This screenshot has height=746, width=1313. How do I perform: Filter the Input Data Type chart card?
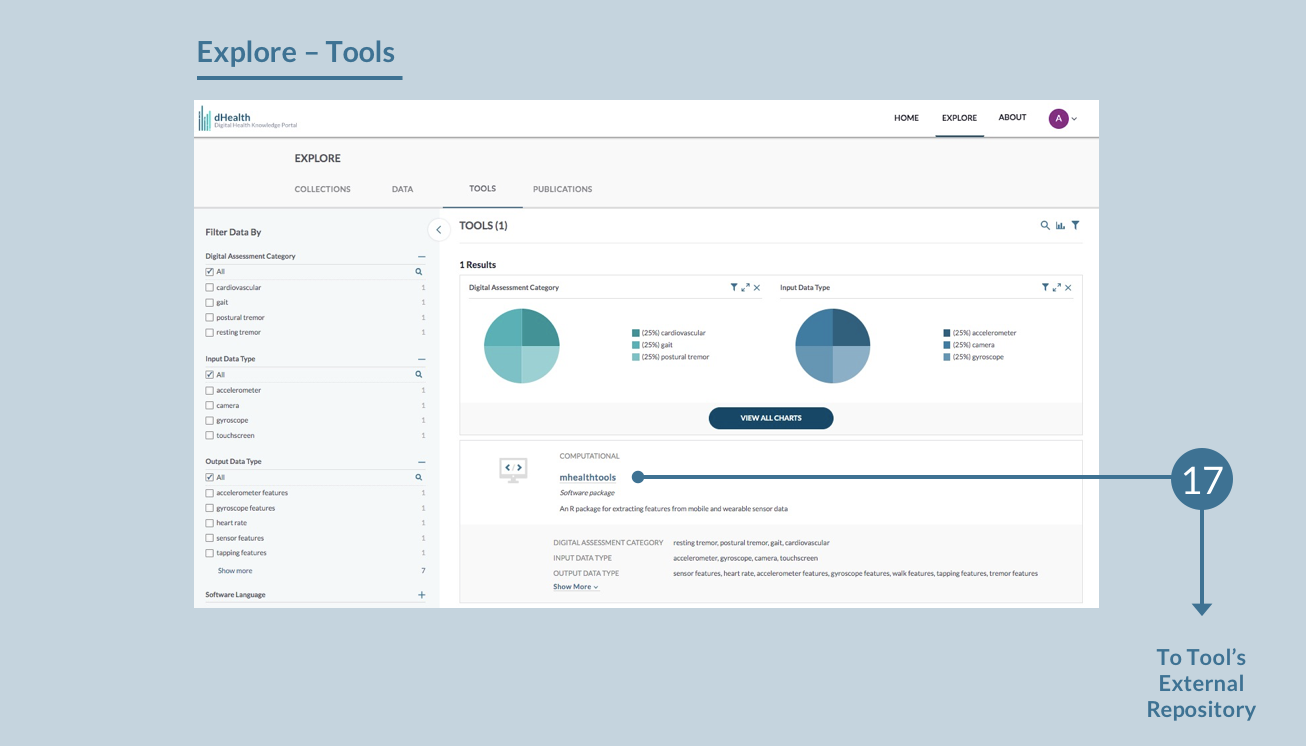pyautogui.click(x=1045, y=288)
